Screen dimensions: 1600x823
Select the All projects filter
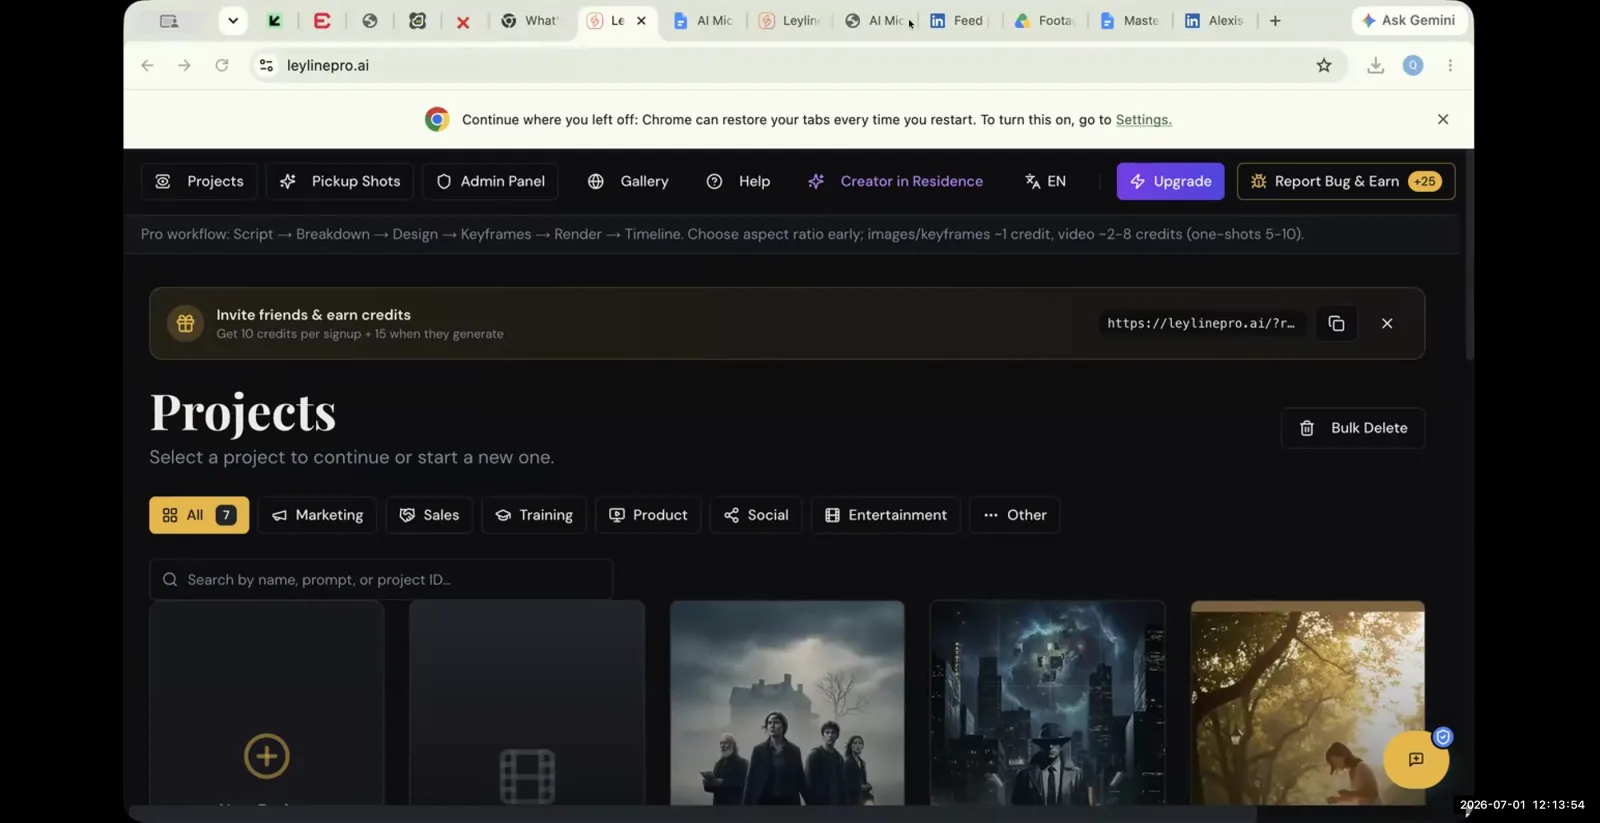point(199,515)
